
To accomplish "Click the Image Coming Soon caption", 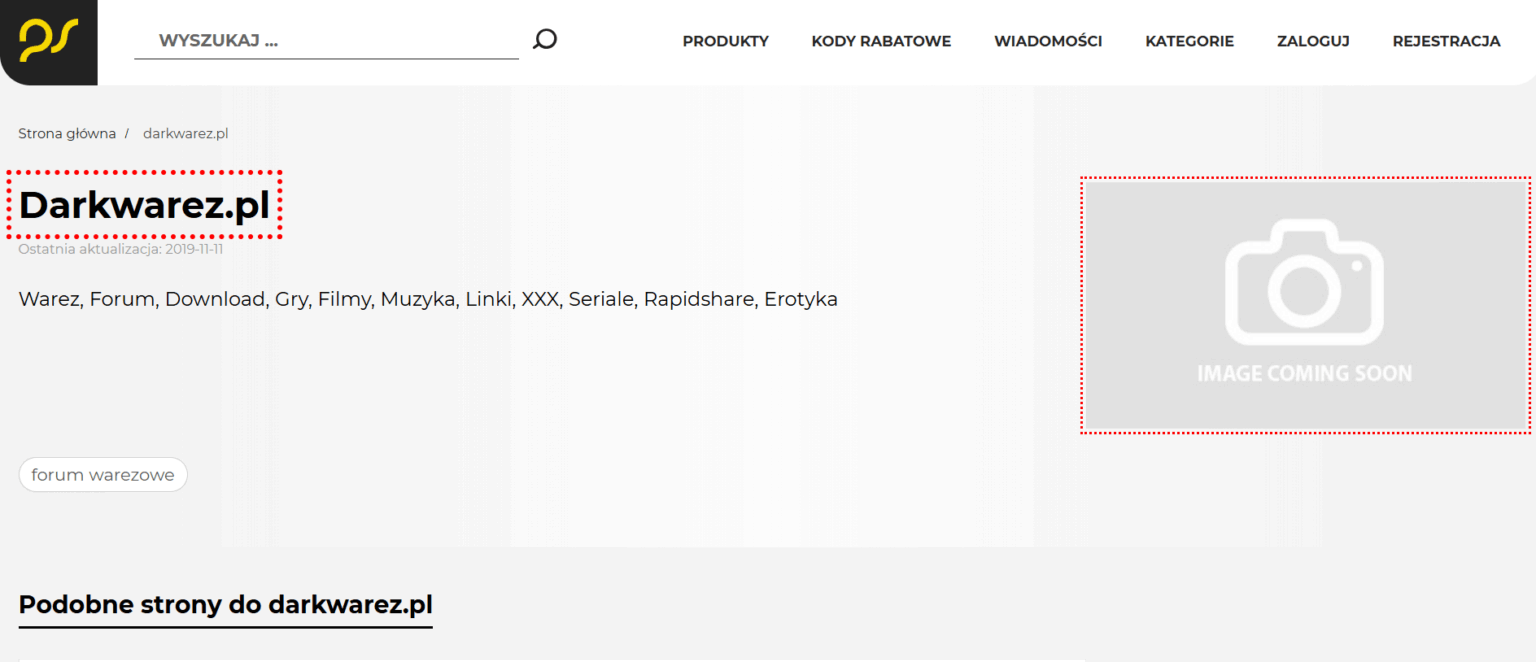I will (x=1305, y=374).
